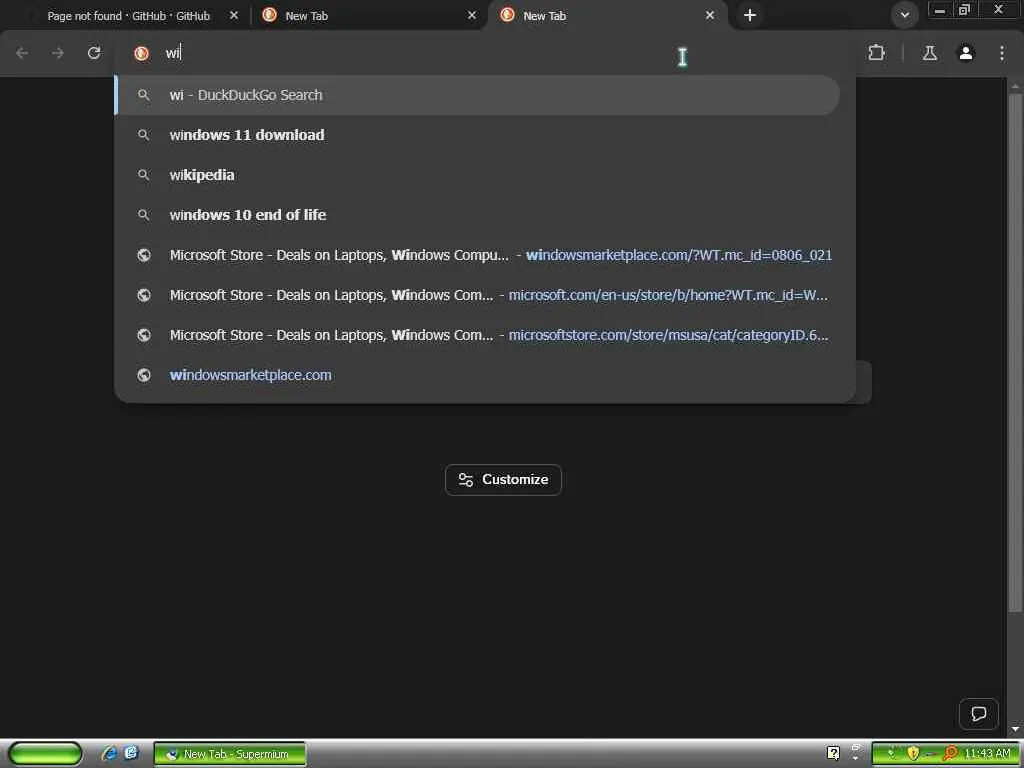The image size is (1024, 768).
Task: Click the green Start button
Action: click(x=45, y=754)
